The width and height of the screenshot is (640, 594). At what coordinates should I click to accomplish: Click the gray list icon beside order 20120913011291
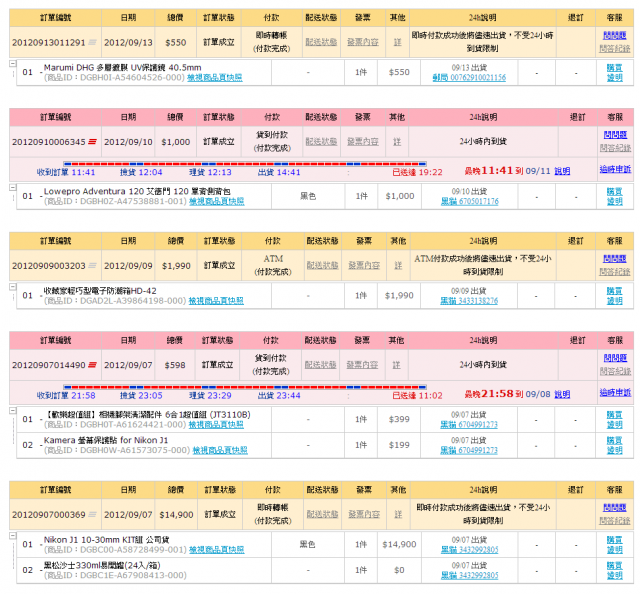click(92, 42)
